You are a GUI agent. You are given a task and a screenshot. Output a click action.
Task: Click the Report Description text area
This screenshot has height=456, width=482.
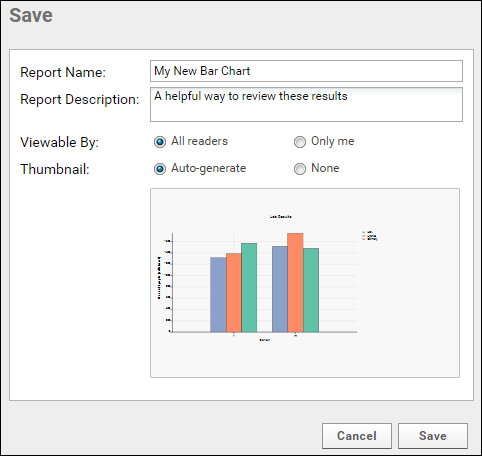306,105
